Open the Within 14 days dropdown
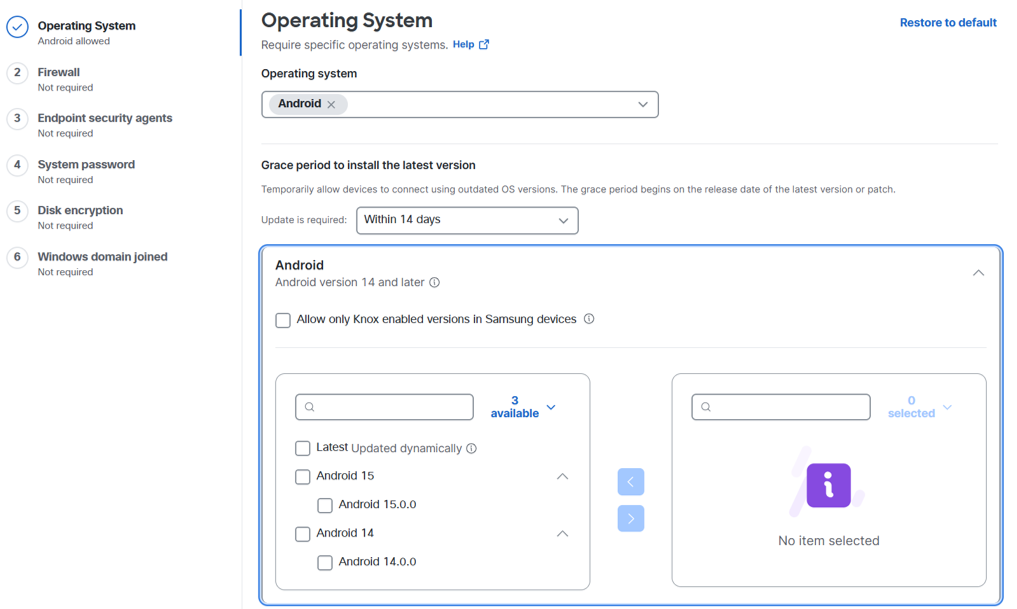Image resolution: width=1017 pixels, height=609 pixels. (x=467, y=221)
